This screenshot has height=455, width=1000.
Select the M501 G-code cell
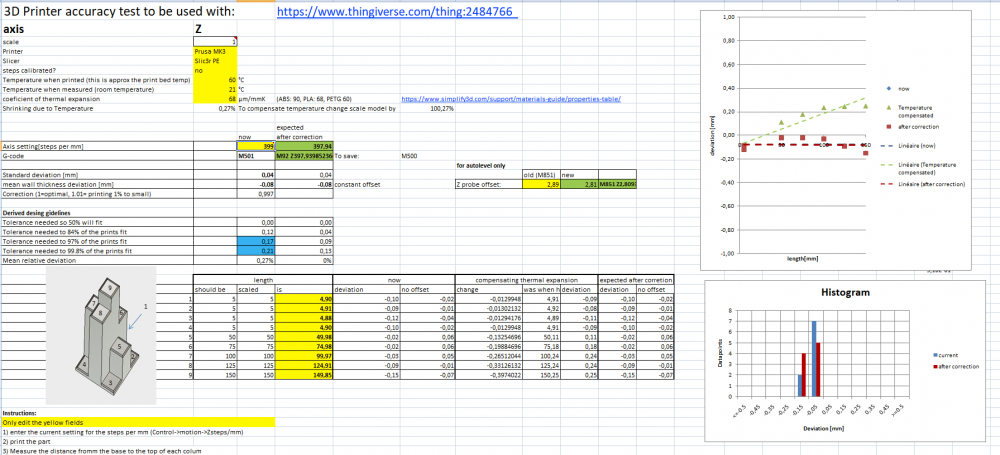coord(256,155)
